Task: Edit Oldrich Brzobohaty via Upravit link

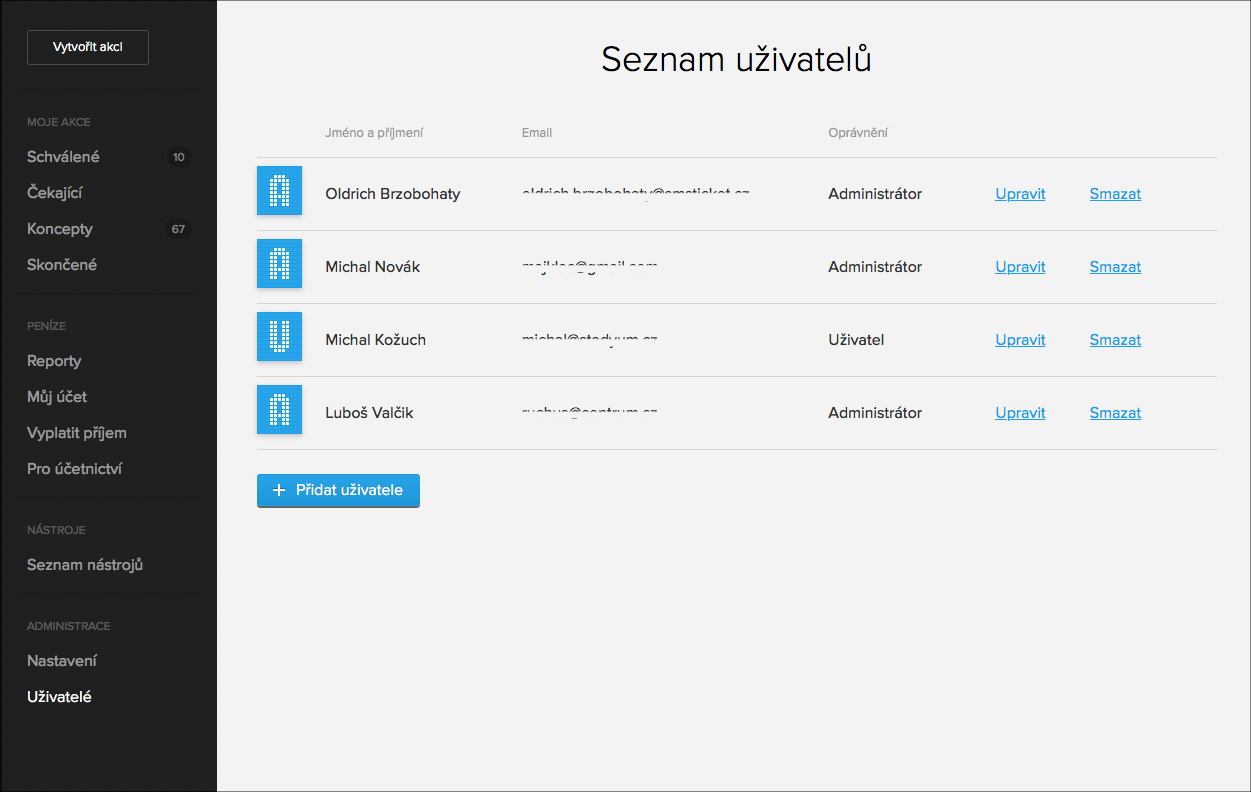Action: (1020, 194)
